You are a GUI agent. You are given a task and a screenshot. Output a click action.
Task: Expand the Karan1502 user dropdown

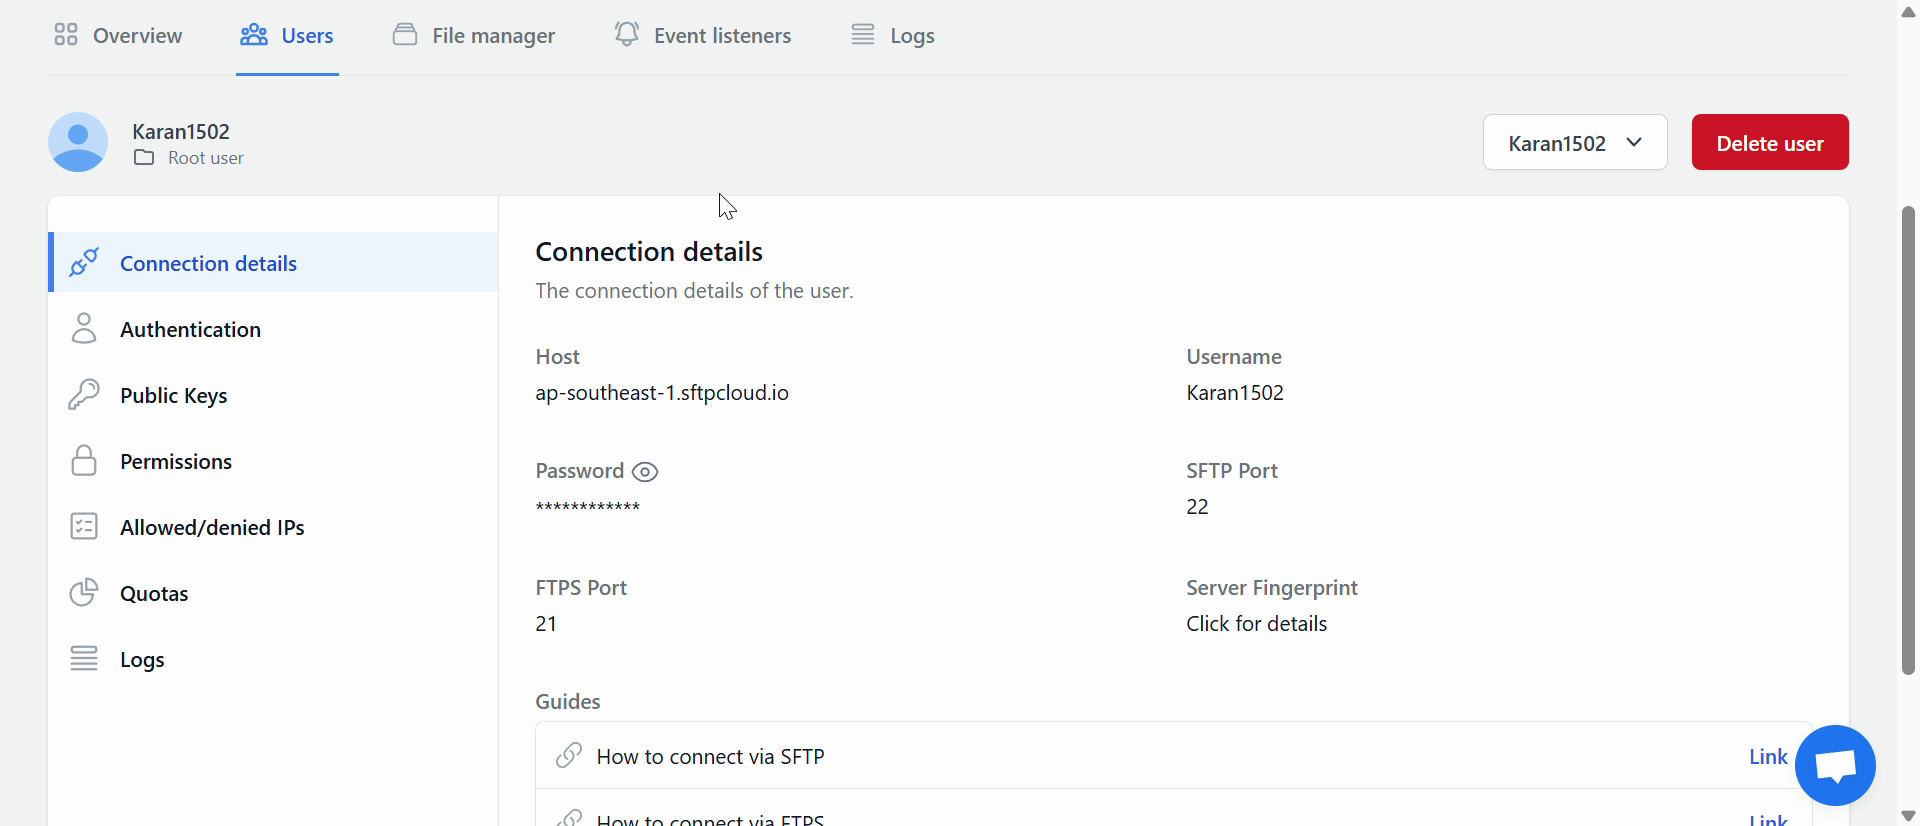[x=1575, y=142]
